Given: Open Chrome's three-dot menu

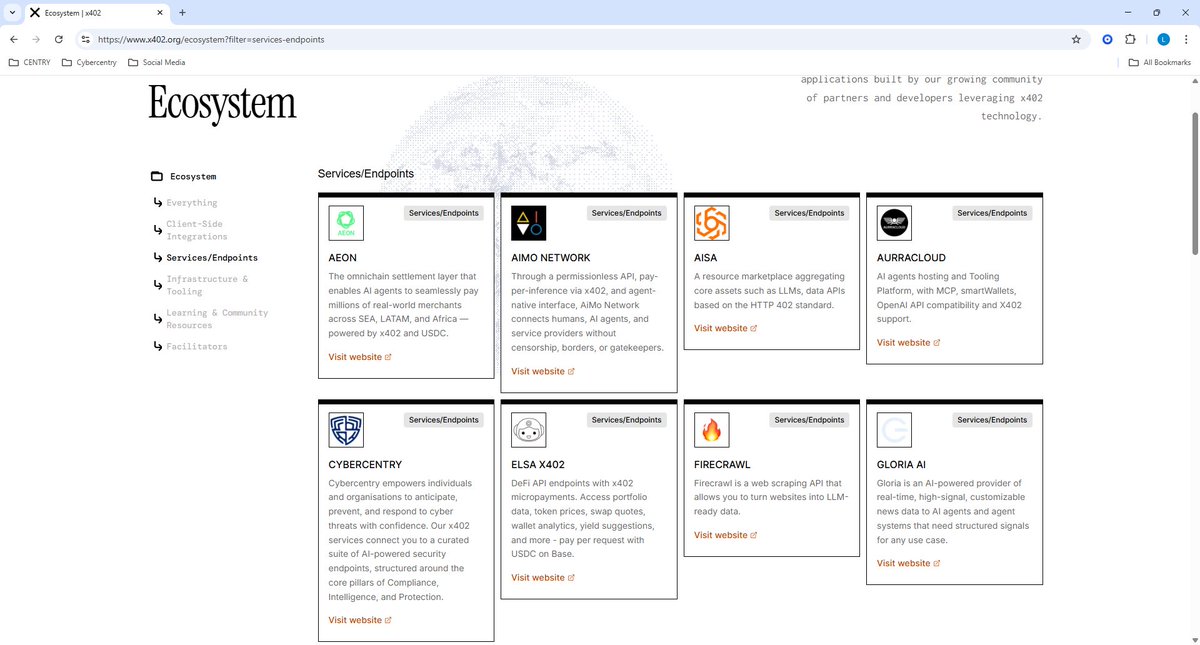Looking at the screenshot, I should coord(1186,39).
